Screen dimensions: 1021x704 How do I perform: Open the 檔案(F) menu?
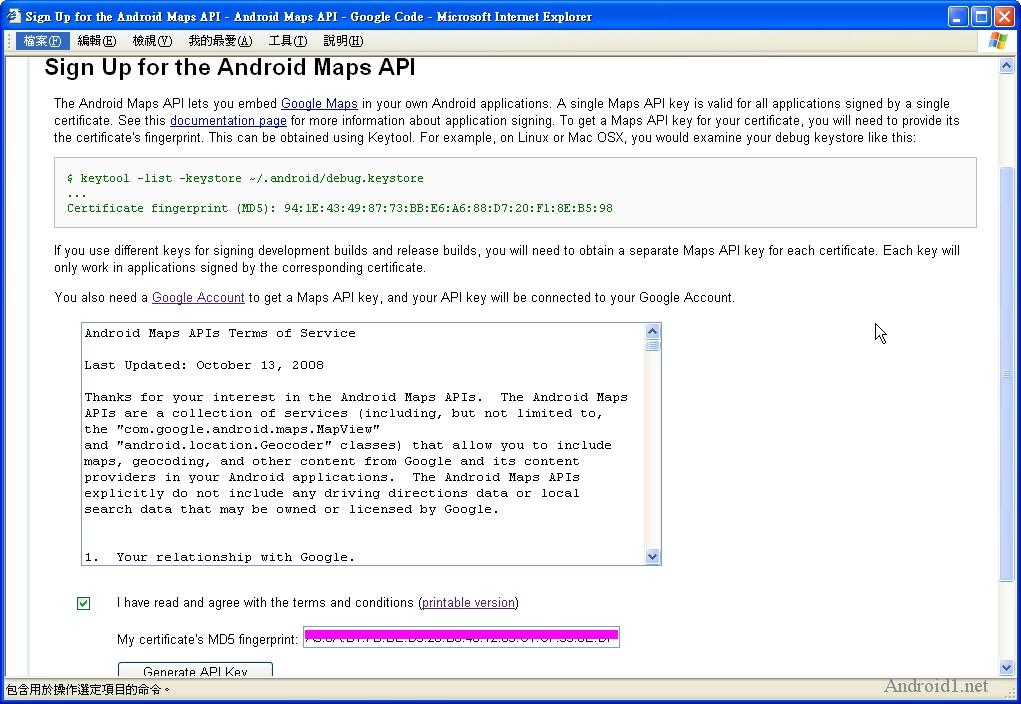point(42,41)
